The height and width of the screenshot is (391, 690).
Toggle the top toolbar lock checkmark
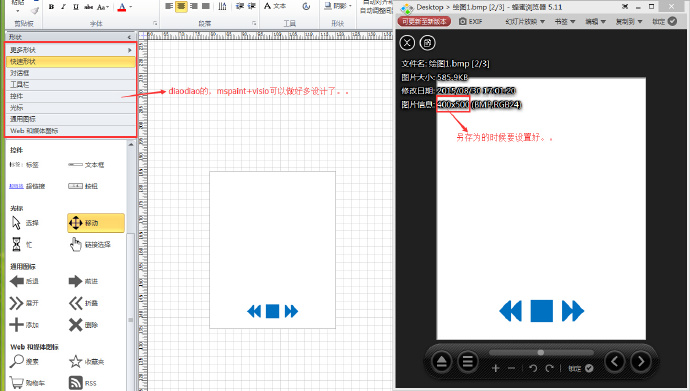click(x=672, y=21)
